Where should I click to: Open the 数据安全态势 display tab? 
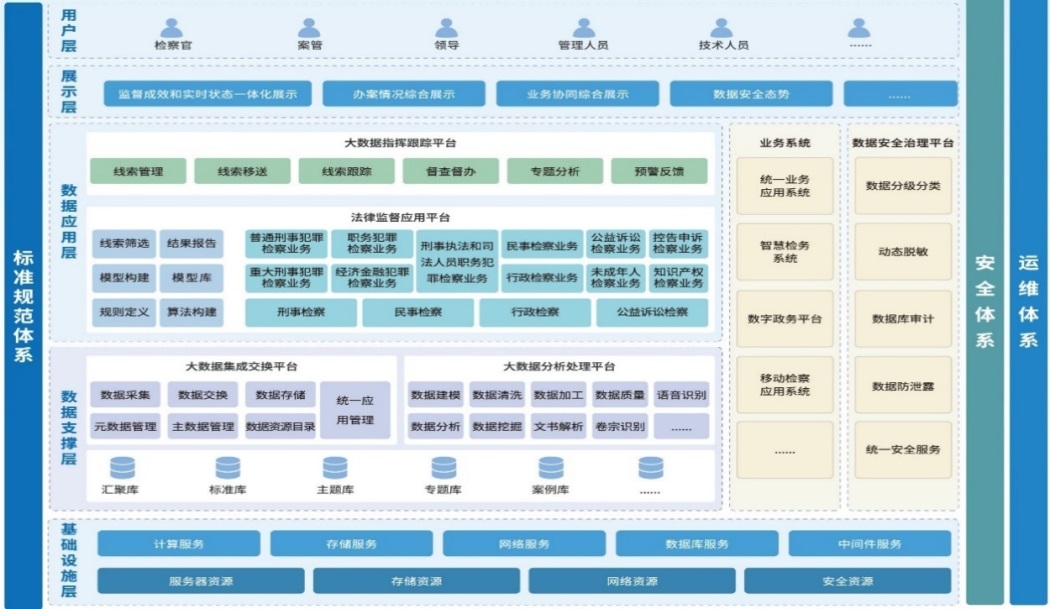click(750, 94)
